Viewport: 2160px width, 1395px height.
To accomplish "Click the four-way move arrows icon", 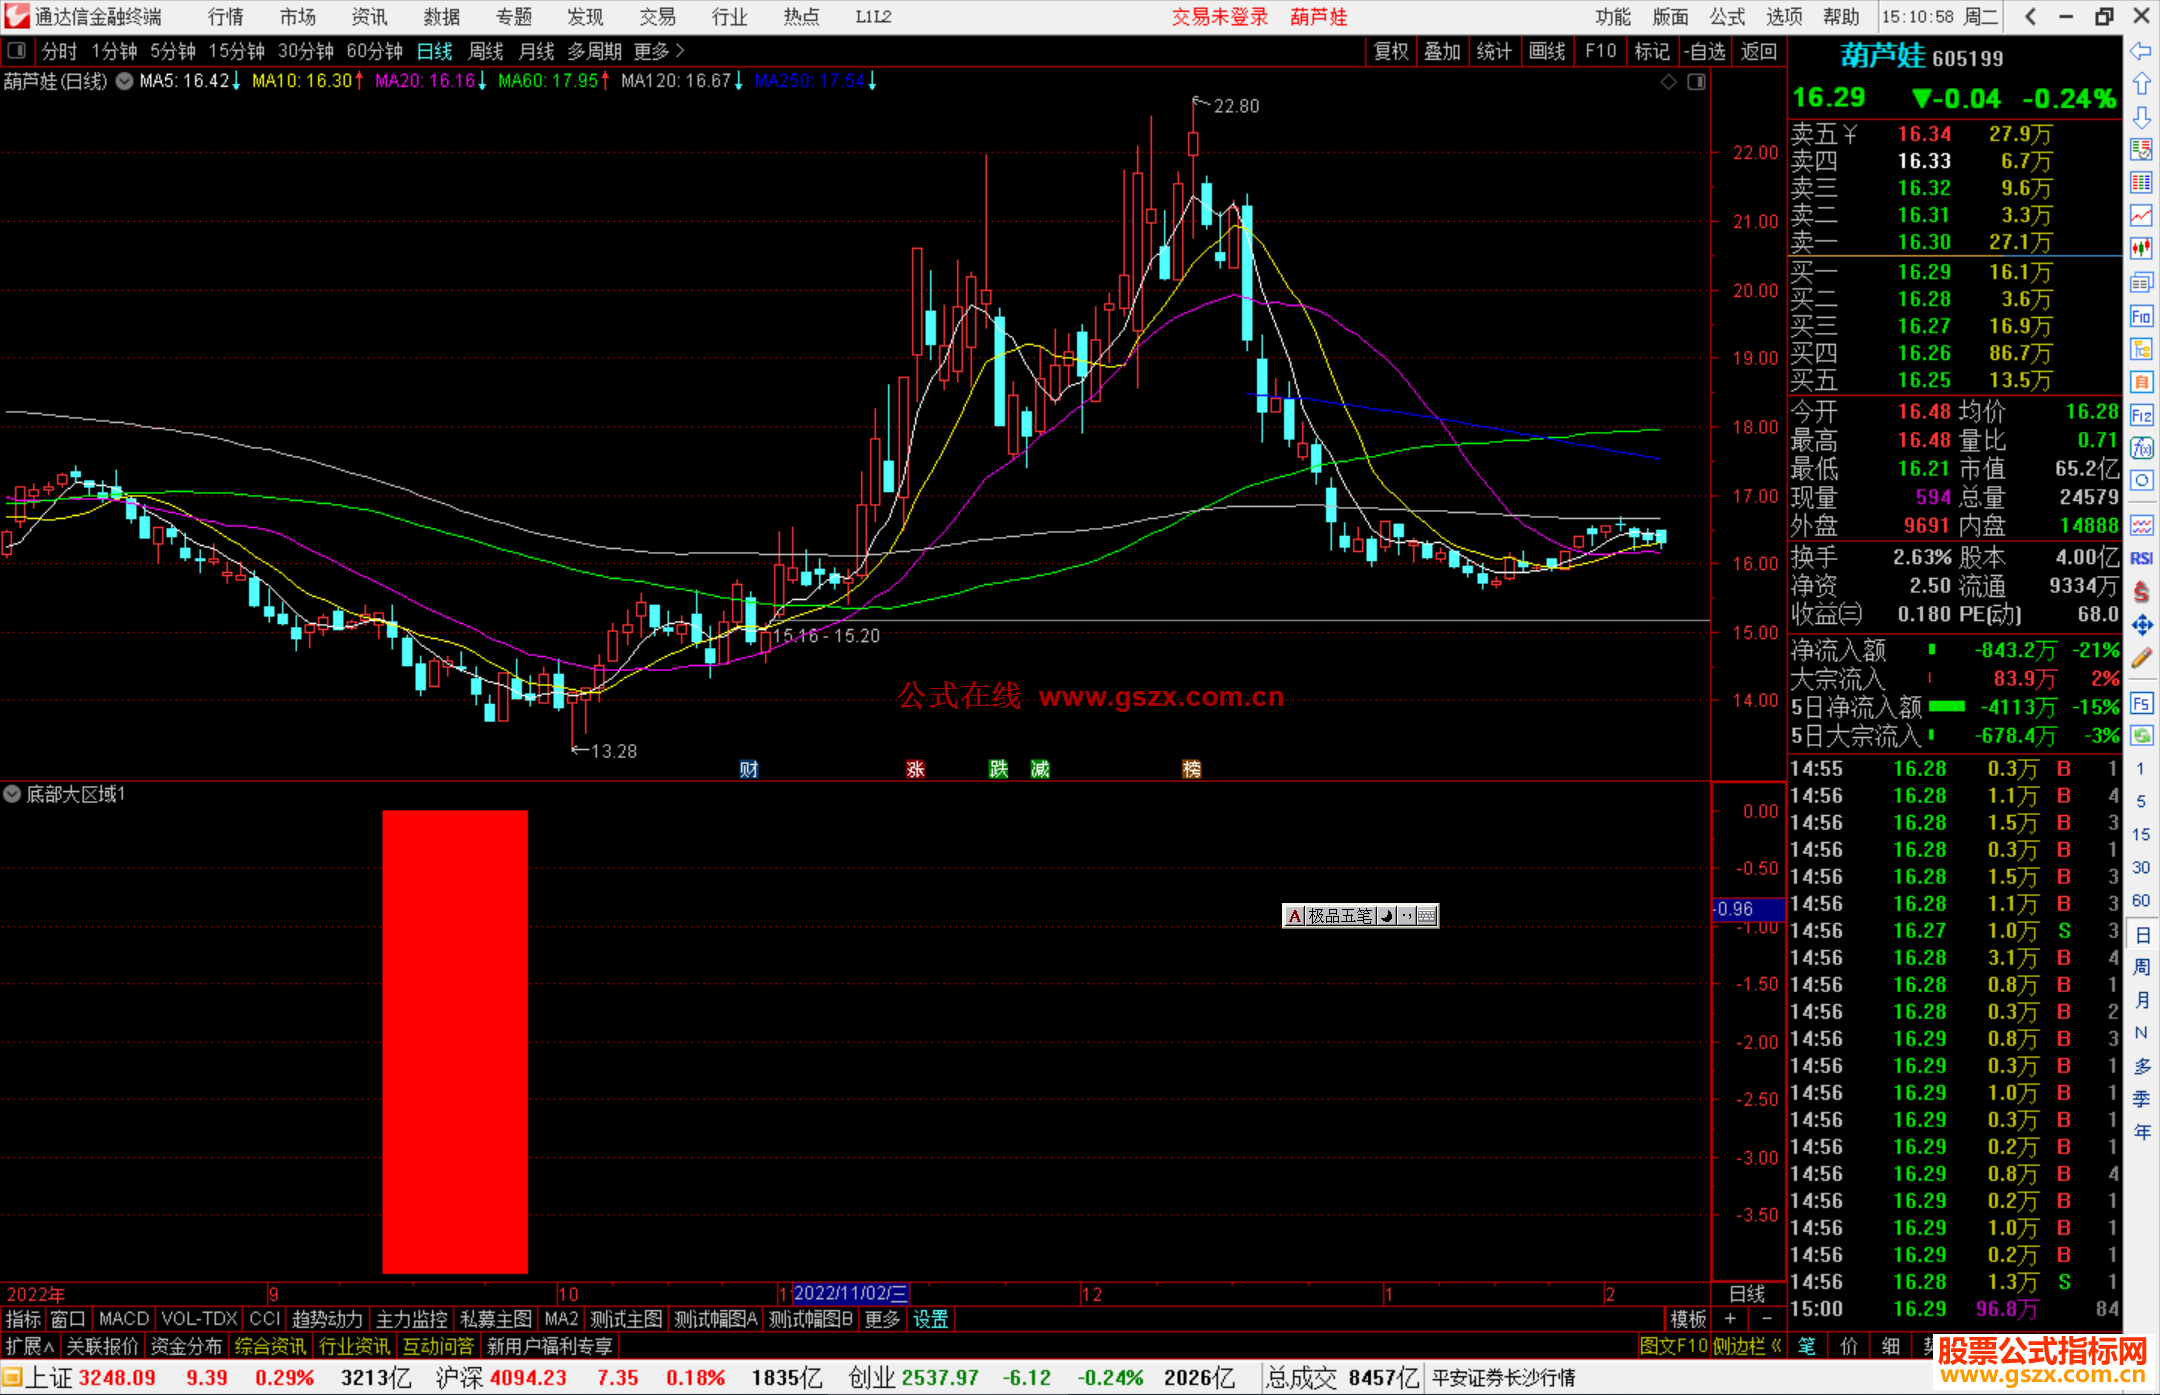I will pos(2141,625).
